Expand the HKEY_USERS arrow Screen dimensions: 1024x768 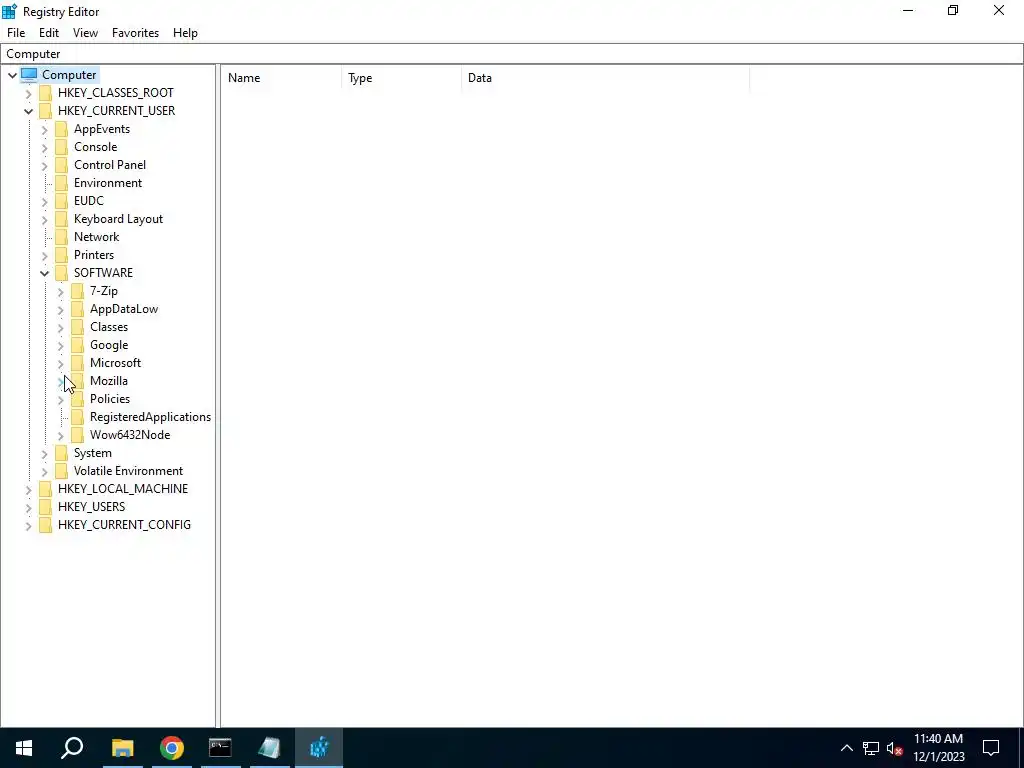coord(28,507)
